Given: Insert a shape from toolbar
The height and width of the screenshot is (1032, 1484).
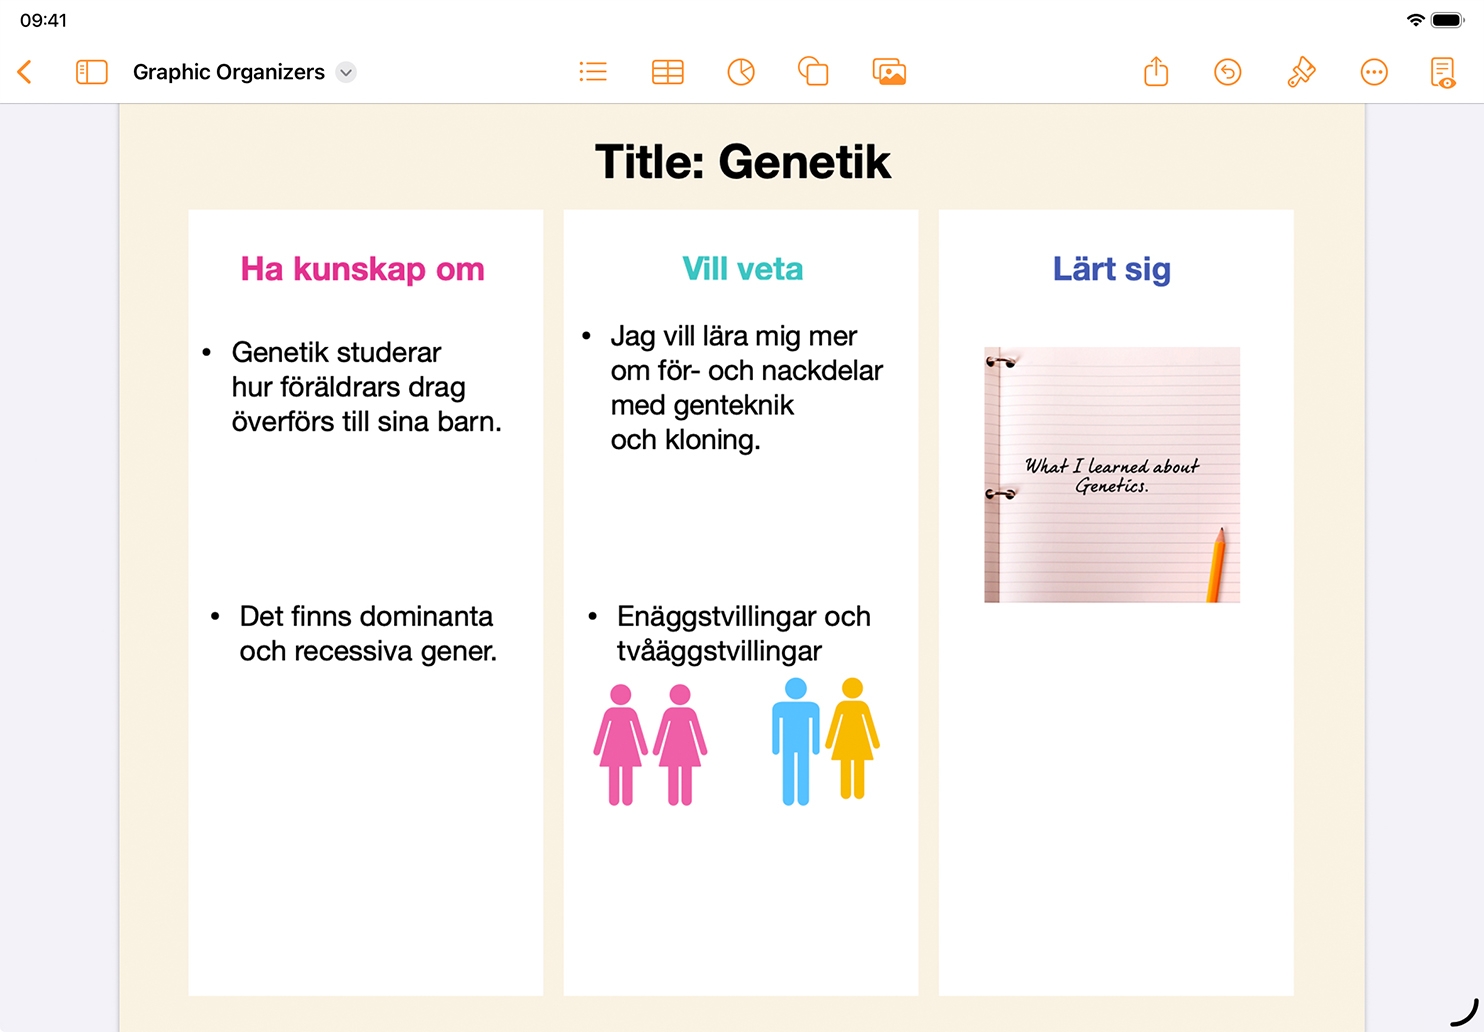Looking at the screenshot, I should (x=813, y=72).
